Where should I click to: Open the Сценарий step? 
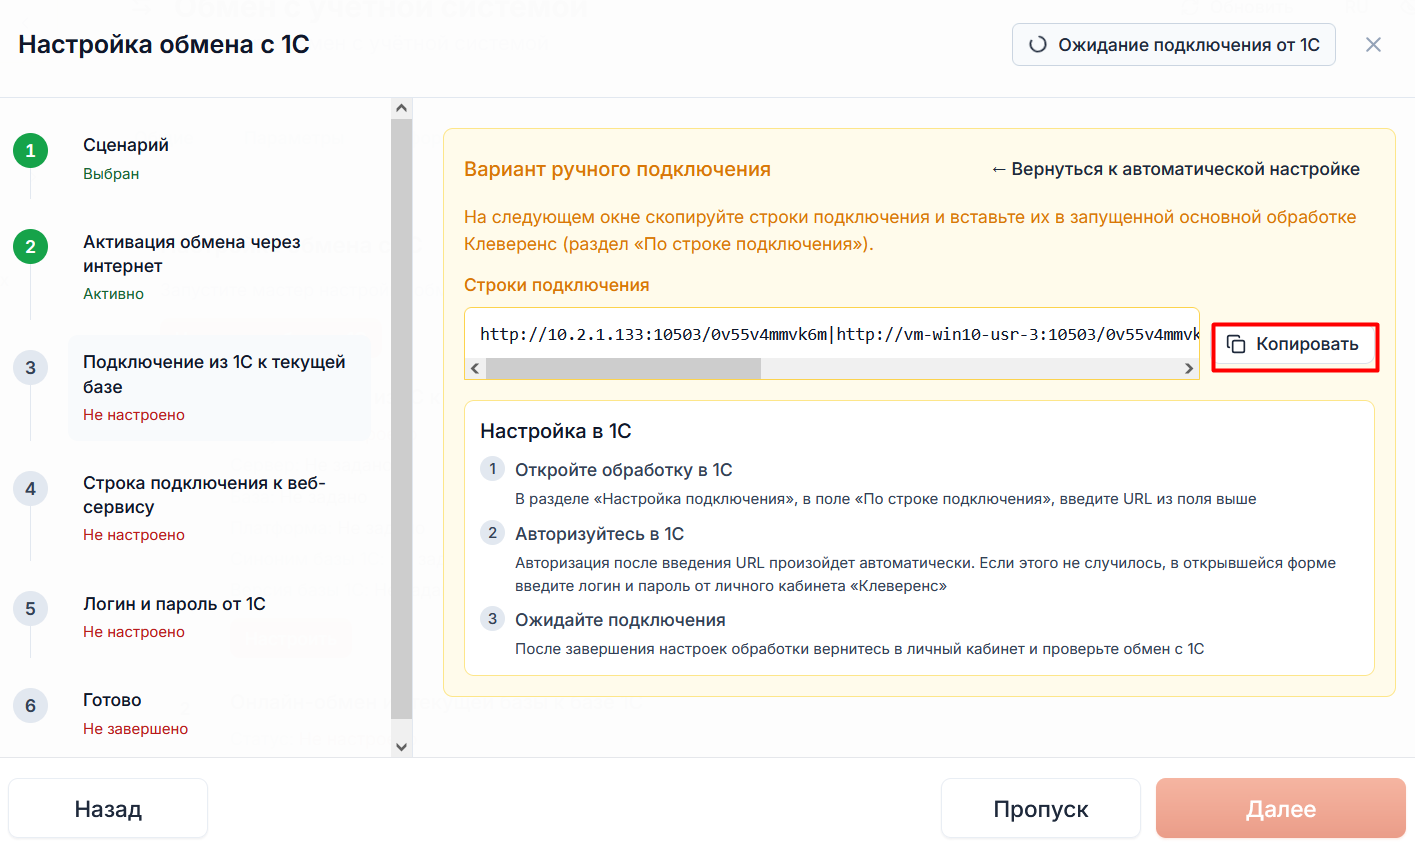pos(126,146)
